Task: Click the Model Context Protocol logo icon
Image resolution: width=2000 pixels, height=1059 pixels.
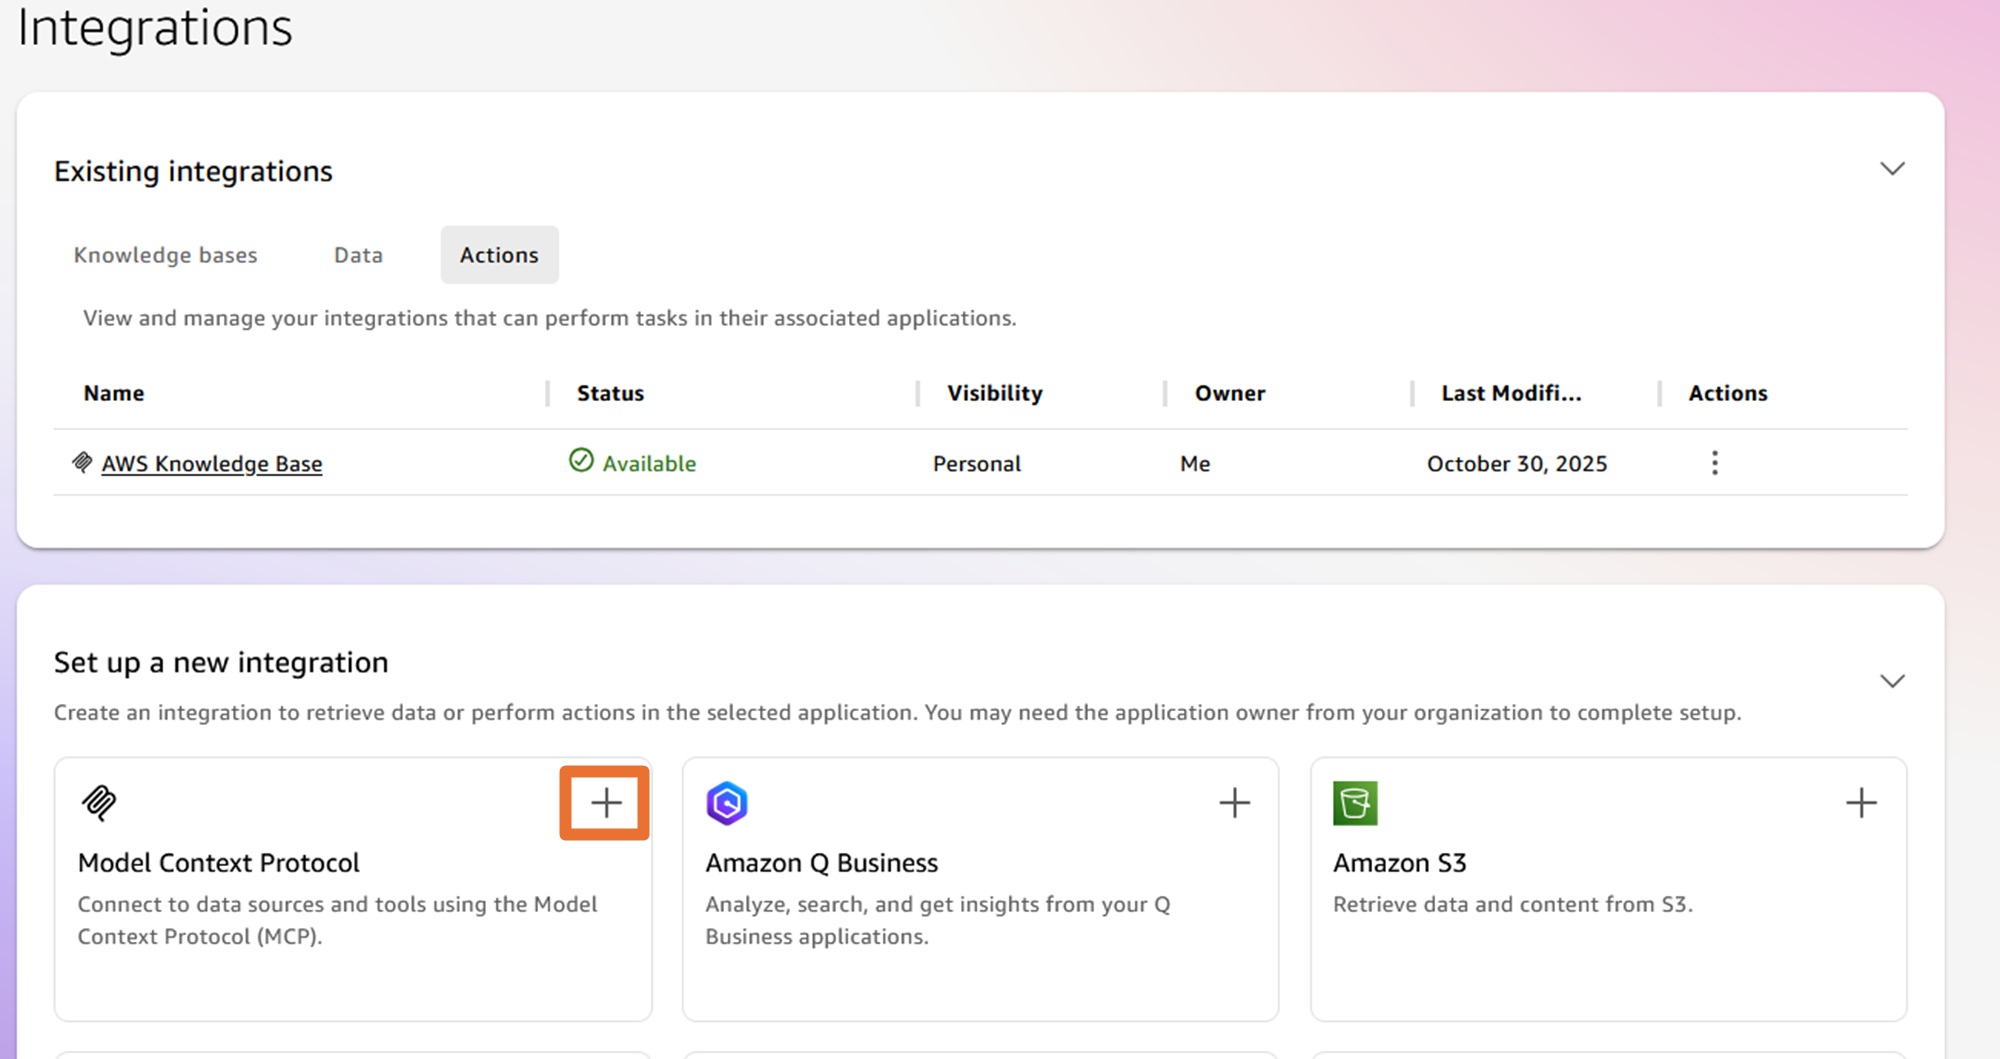Action: click(x=99, y=803)
